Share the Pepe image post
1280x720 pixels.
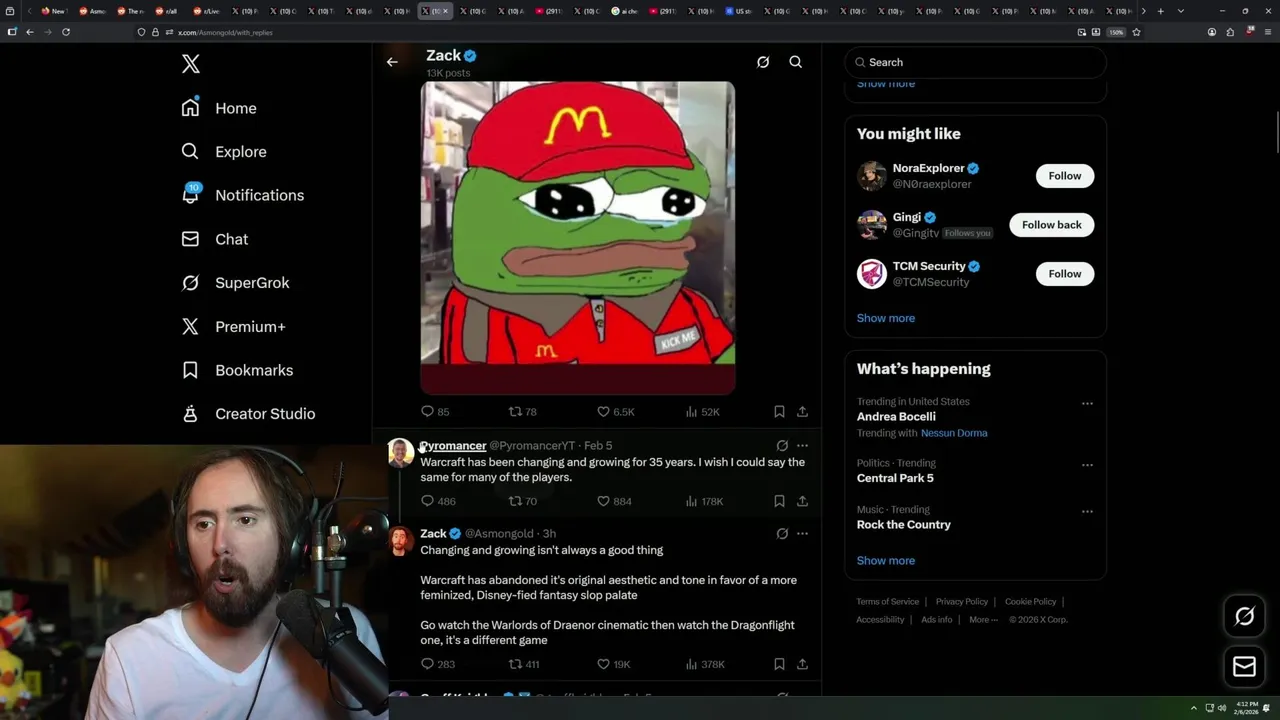tap(802, 412)
